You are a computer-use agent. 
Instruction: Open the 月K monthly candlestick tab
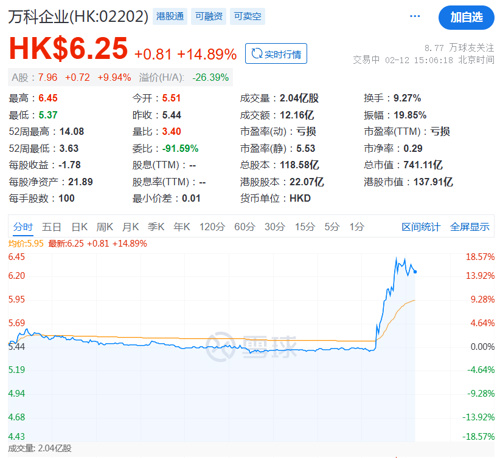(x=130, y=227)
